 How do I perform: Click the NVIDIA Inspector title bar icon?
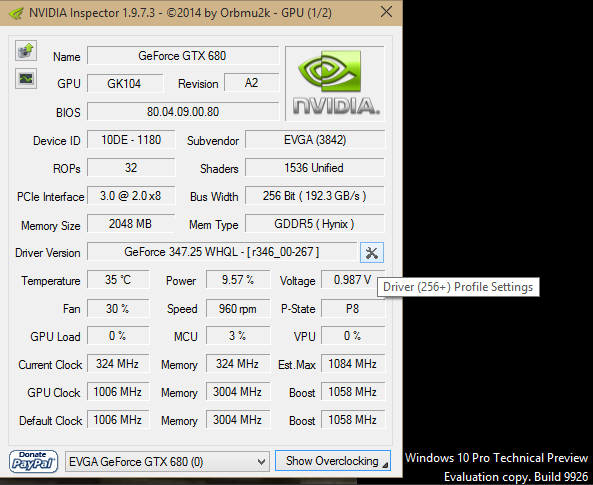(16, 13)
